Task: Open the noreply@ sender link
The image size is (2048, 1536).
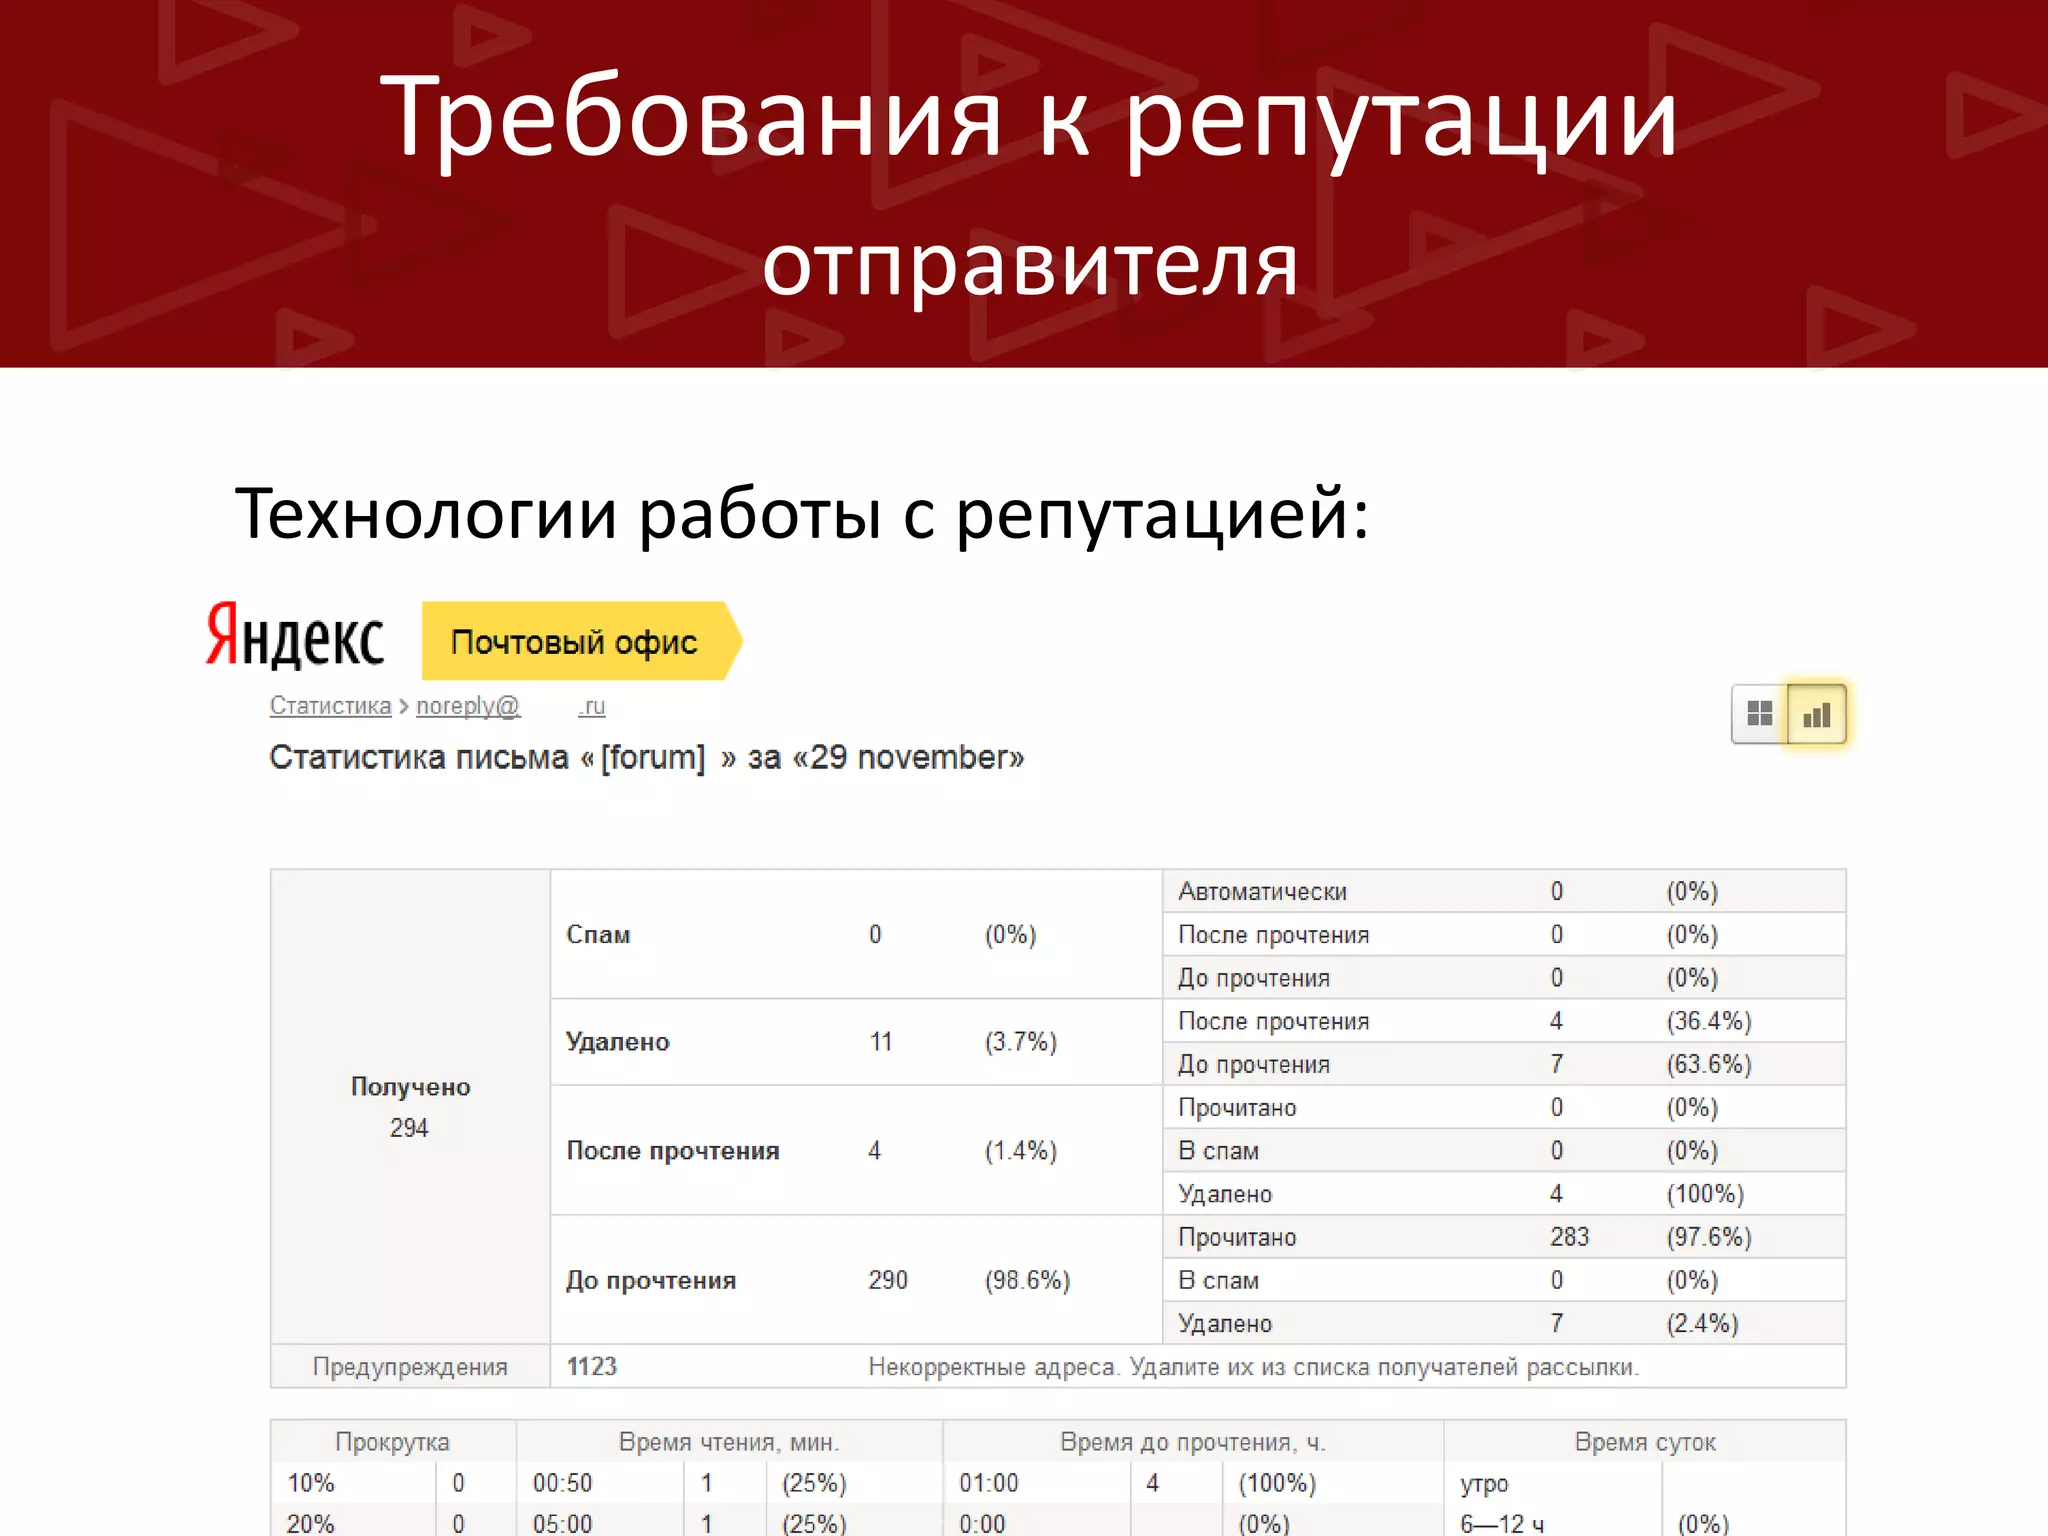Action: 468,706
